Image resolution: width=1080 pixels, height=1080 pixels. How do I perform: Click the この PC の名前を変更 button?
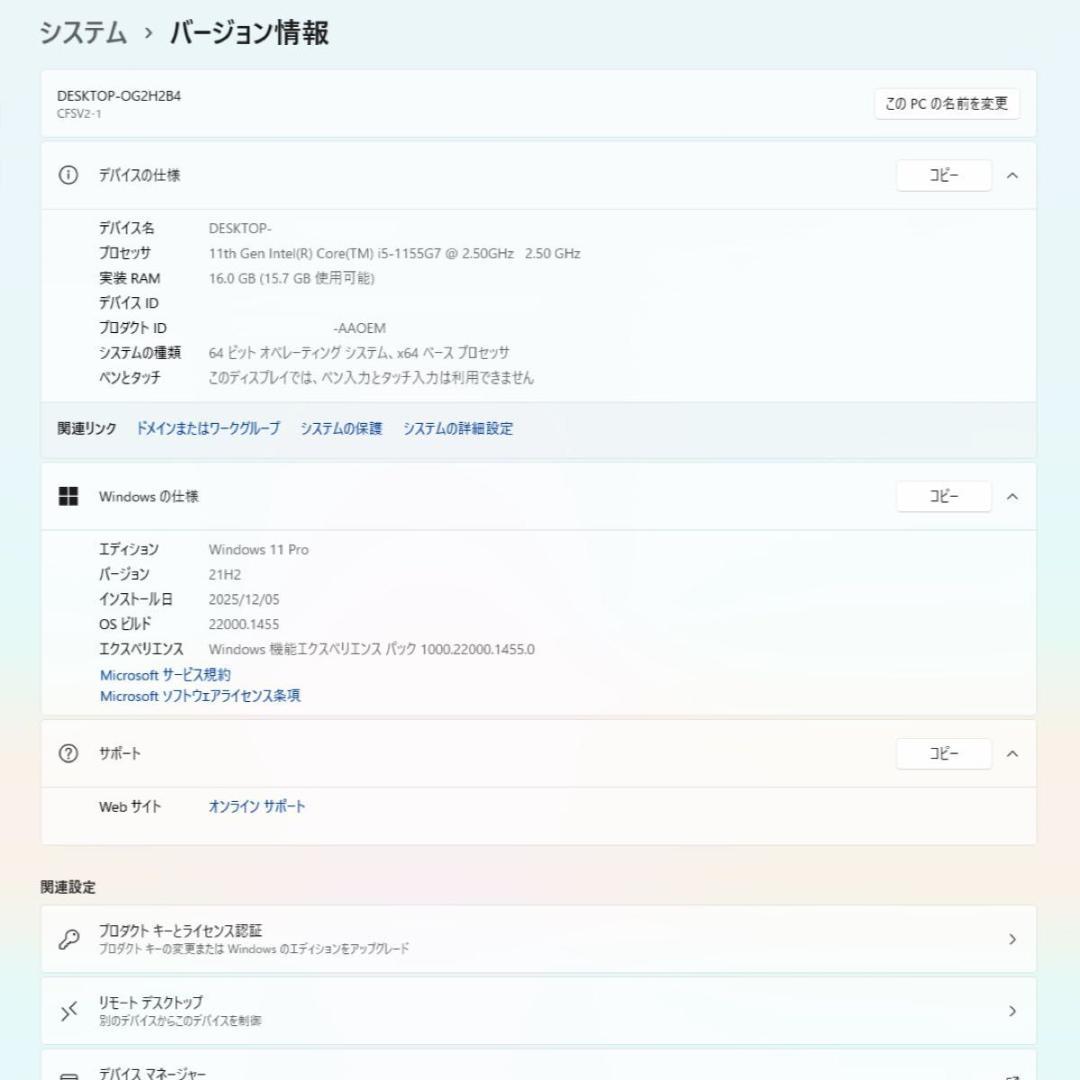(x=946, y=104)
